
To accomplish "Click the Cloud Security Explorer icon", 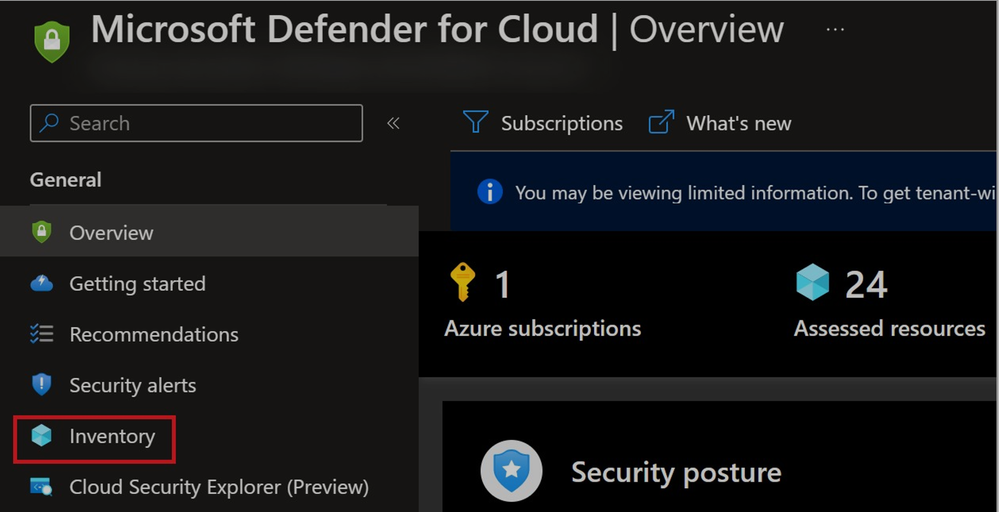I will (41, 487).
